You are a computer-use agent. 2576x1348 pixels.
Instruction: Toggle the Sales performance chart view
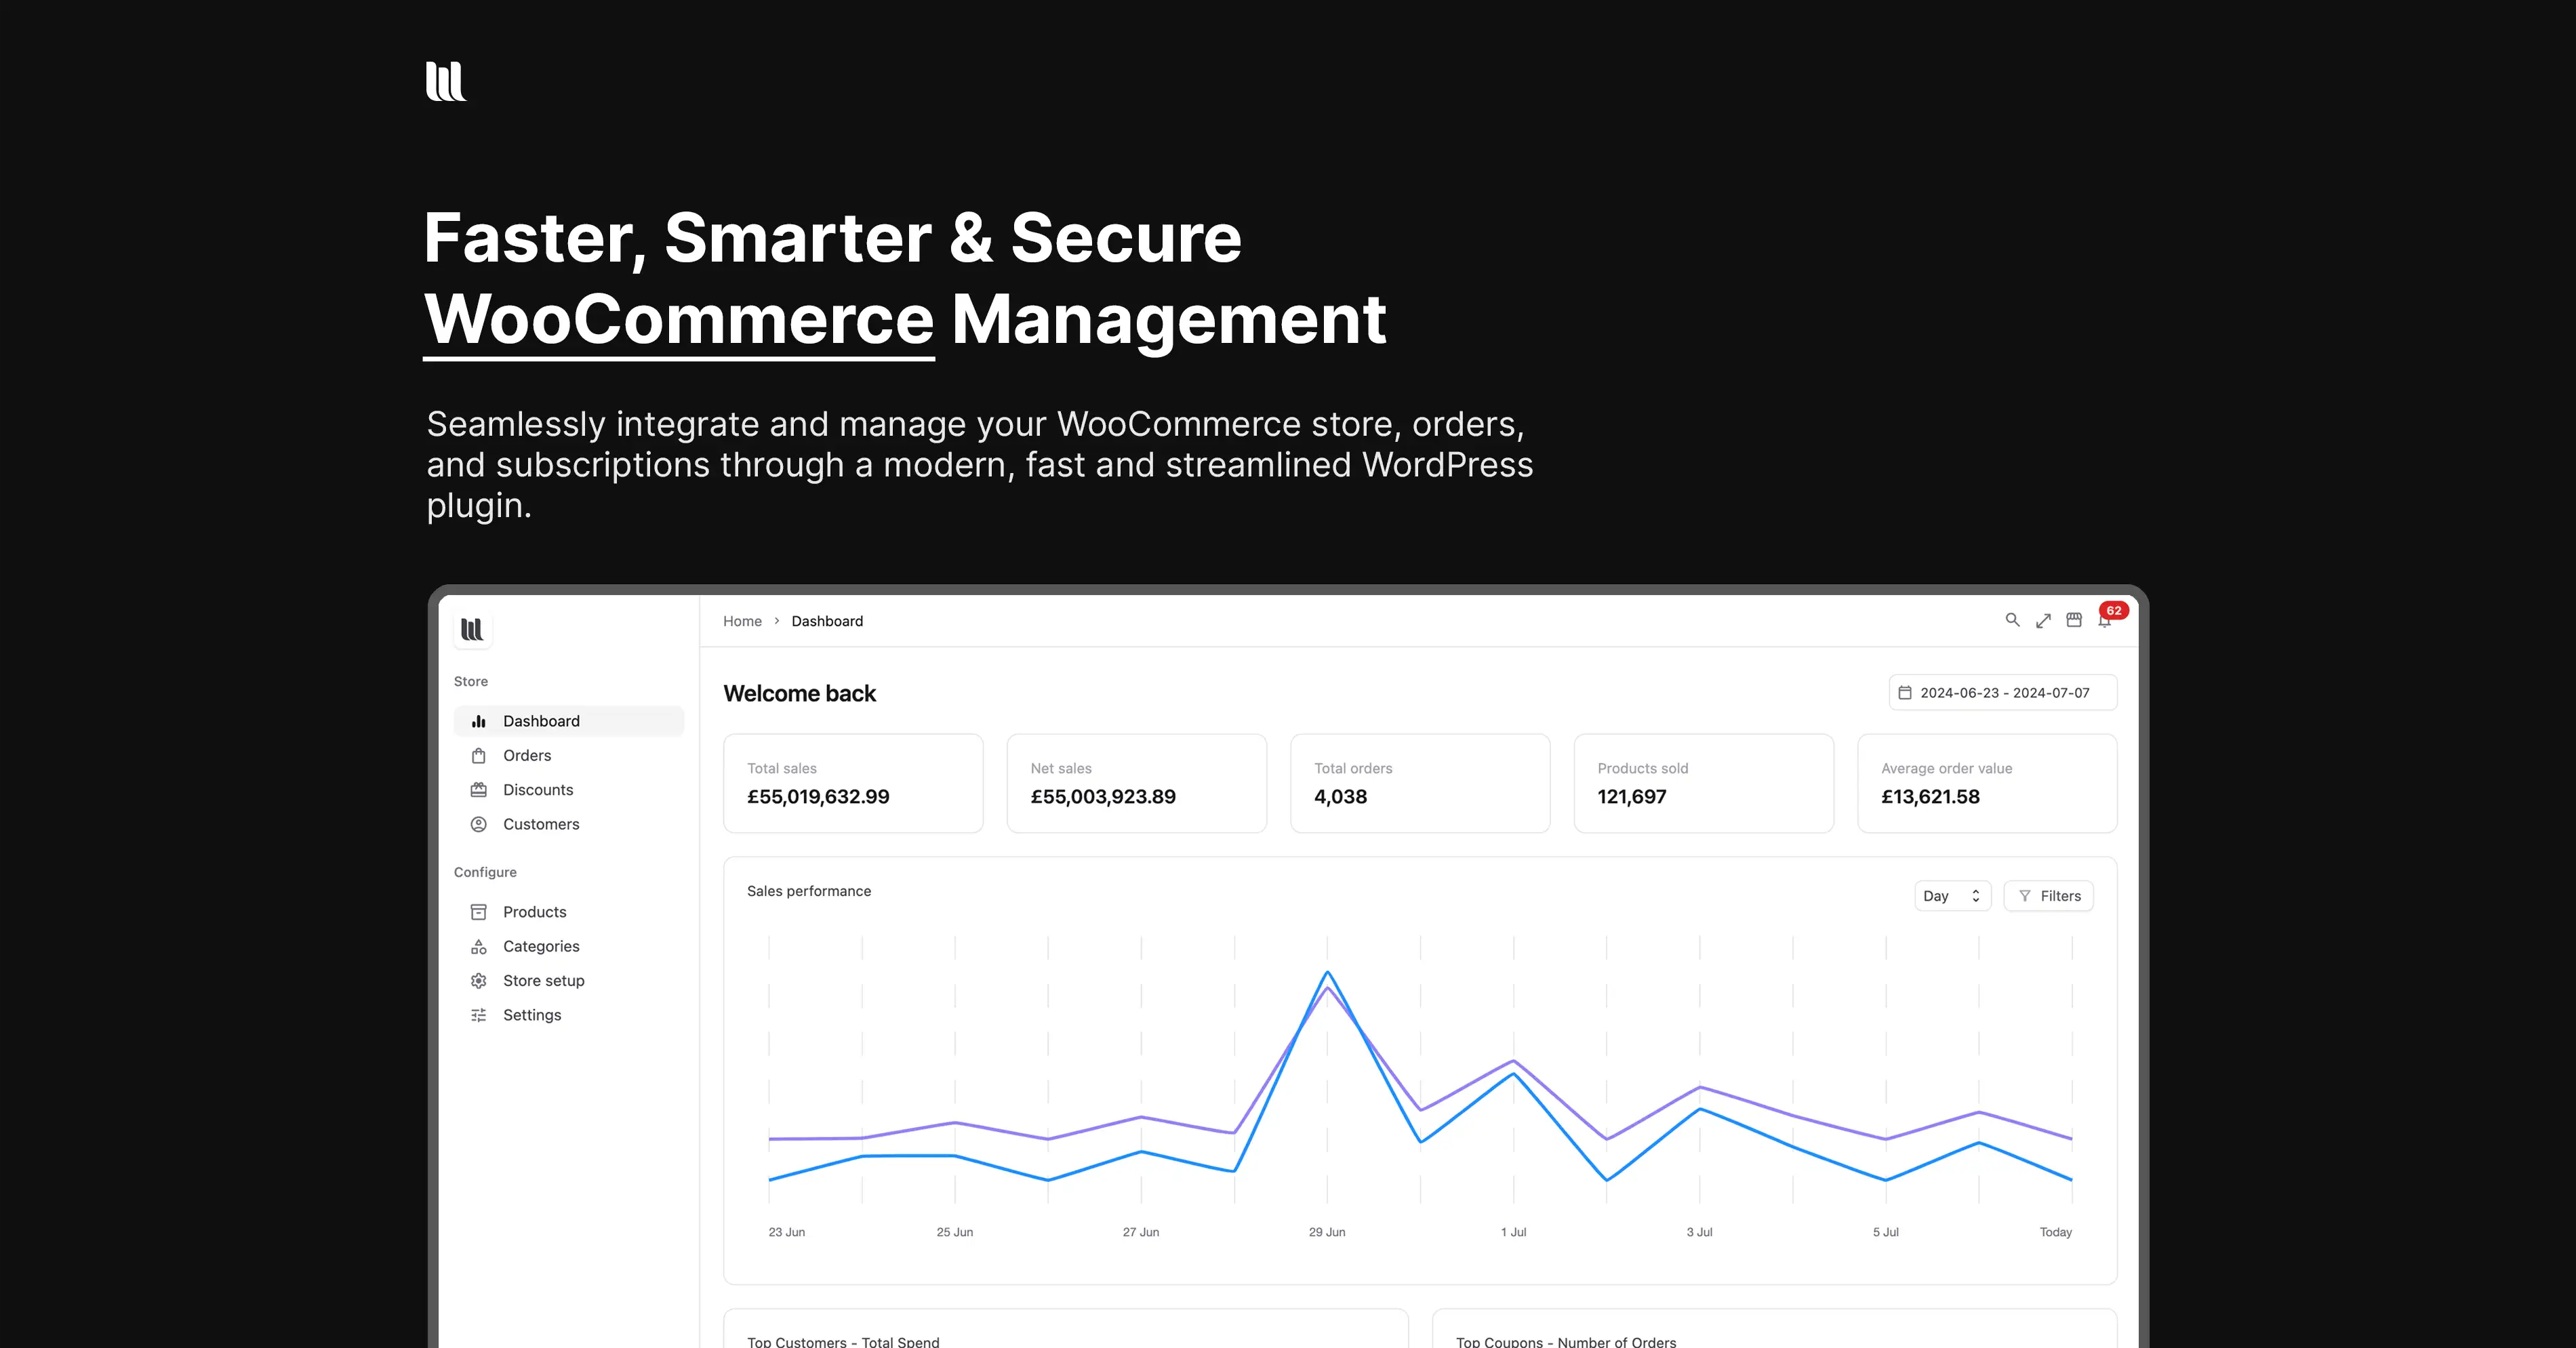click(1949, 895)
